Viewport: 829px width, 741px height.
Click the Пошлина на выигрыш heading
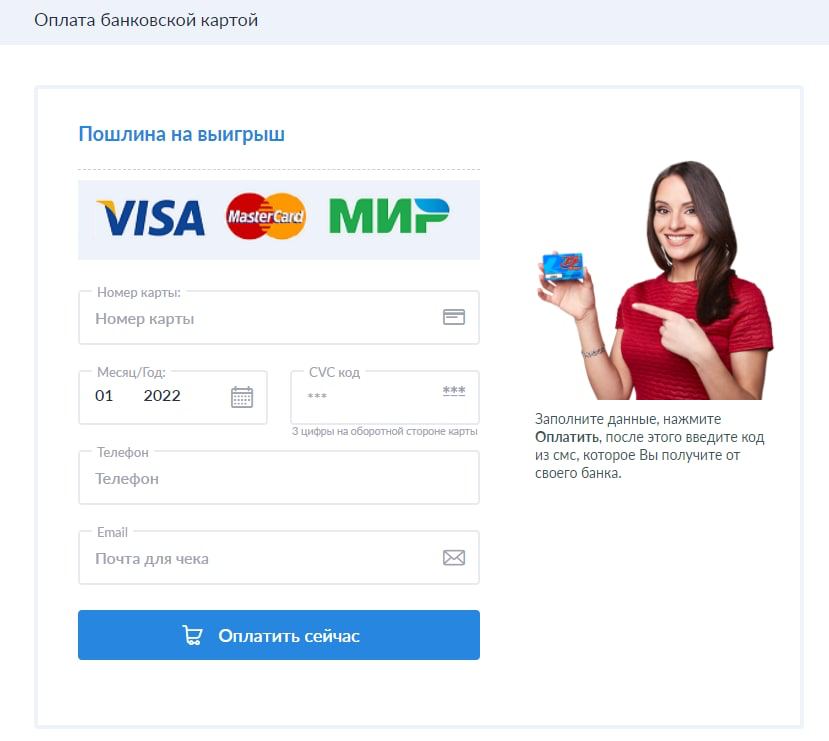coord(181,134)
